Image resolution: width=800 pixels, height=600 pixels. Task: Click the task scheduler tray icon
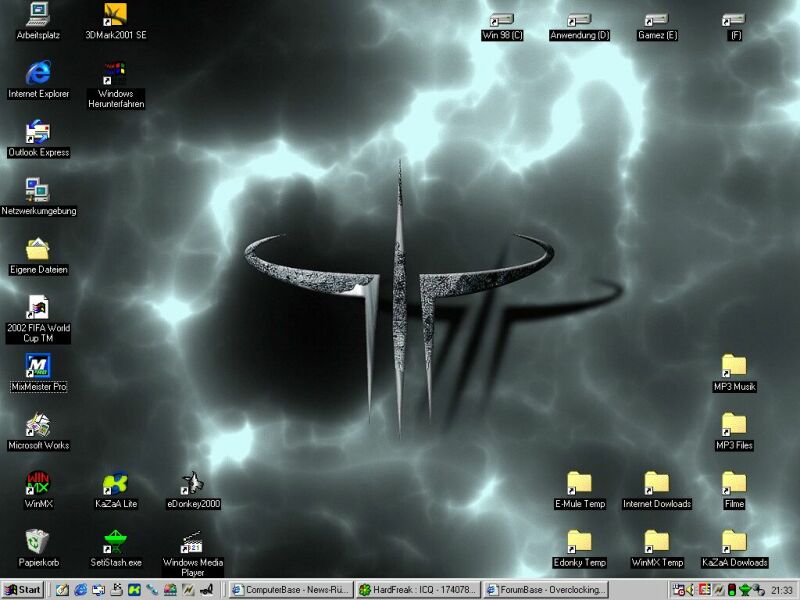click(x=679, y=590)
